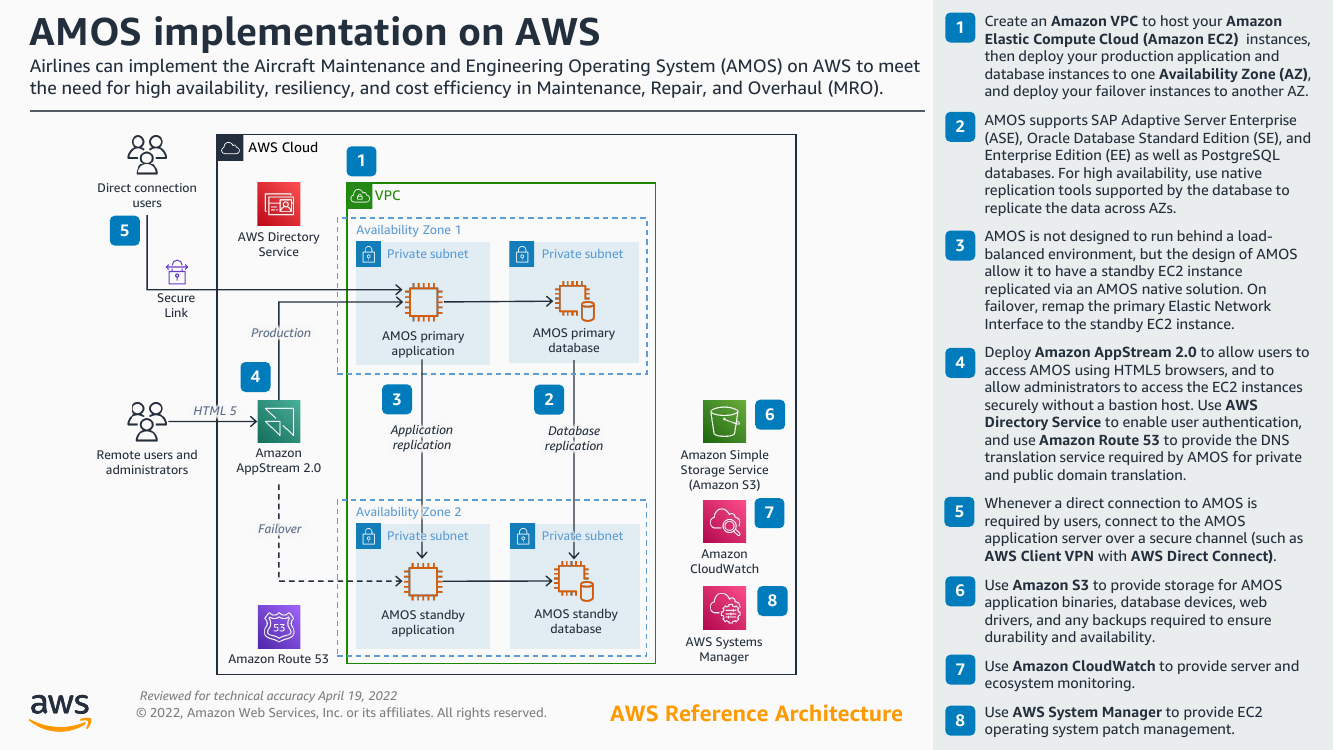
Task: Click the AWS Cloud icon in the diagram corner
Action: [230, 148]
